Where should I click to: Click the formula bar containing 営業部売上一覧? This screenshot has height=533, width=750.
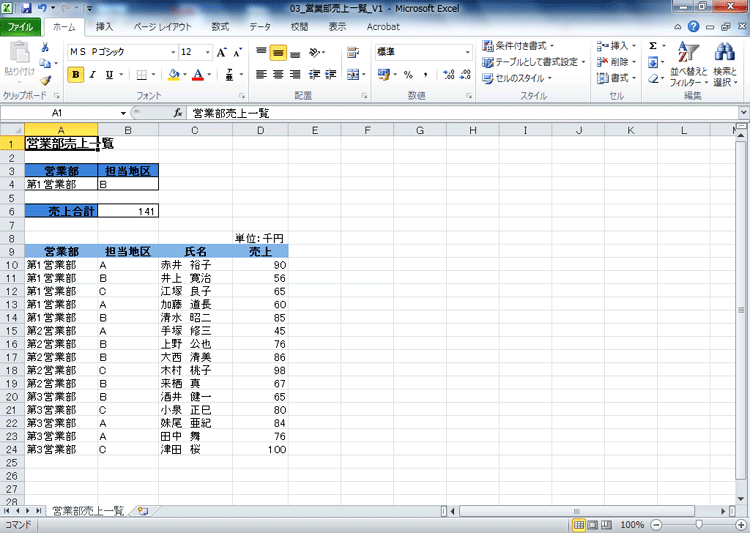point(462,113)
